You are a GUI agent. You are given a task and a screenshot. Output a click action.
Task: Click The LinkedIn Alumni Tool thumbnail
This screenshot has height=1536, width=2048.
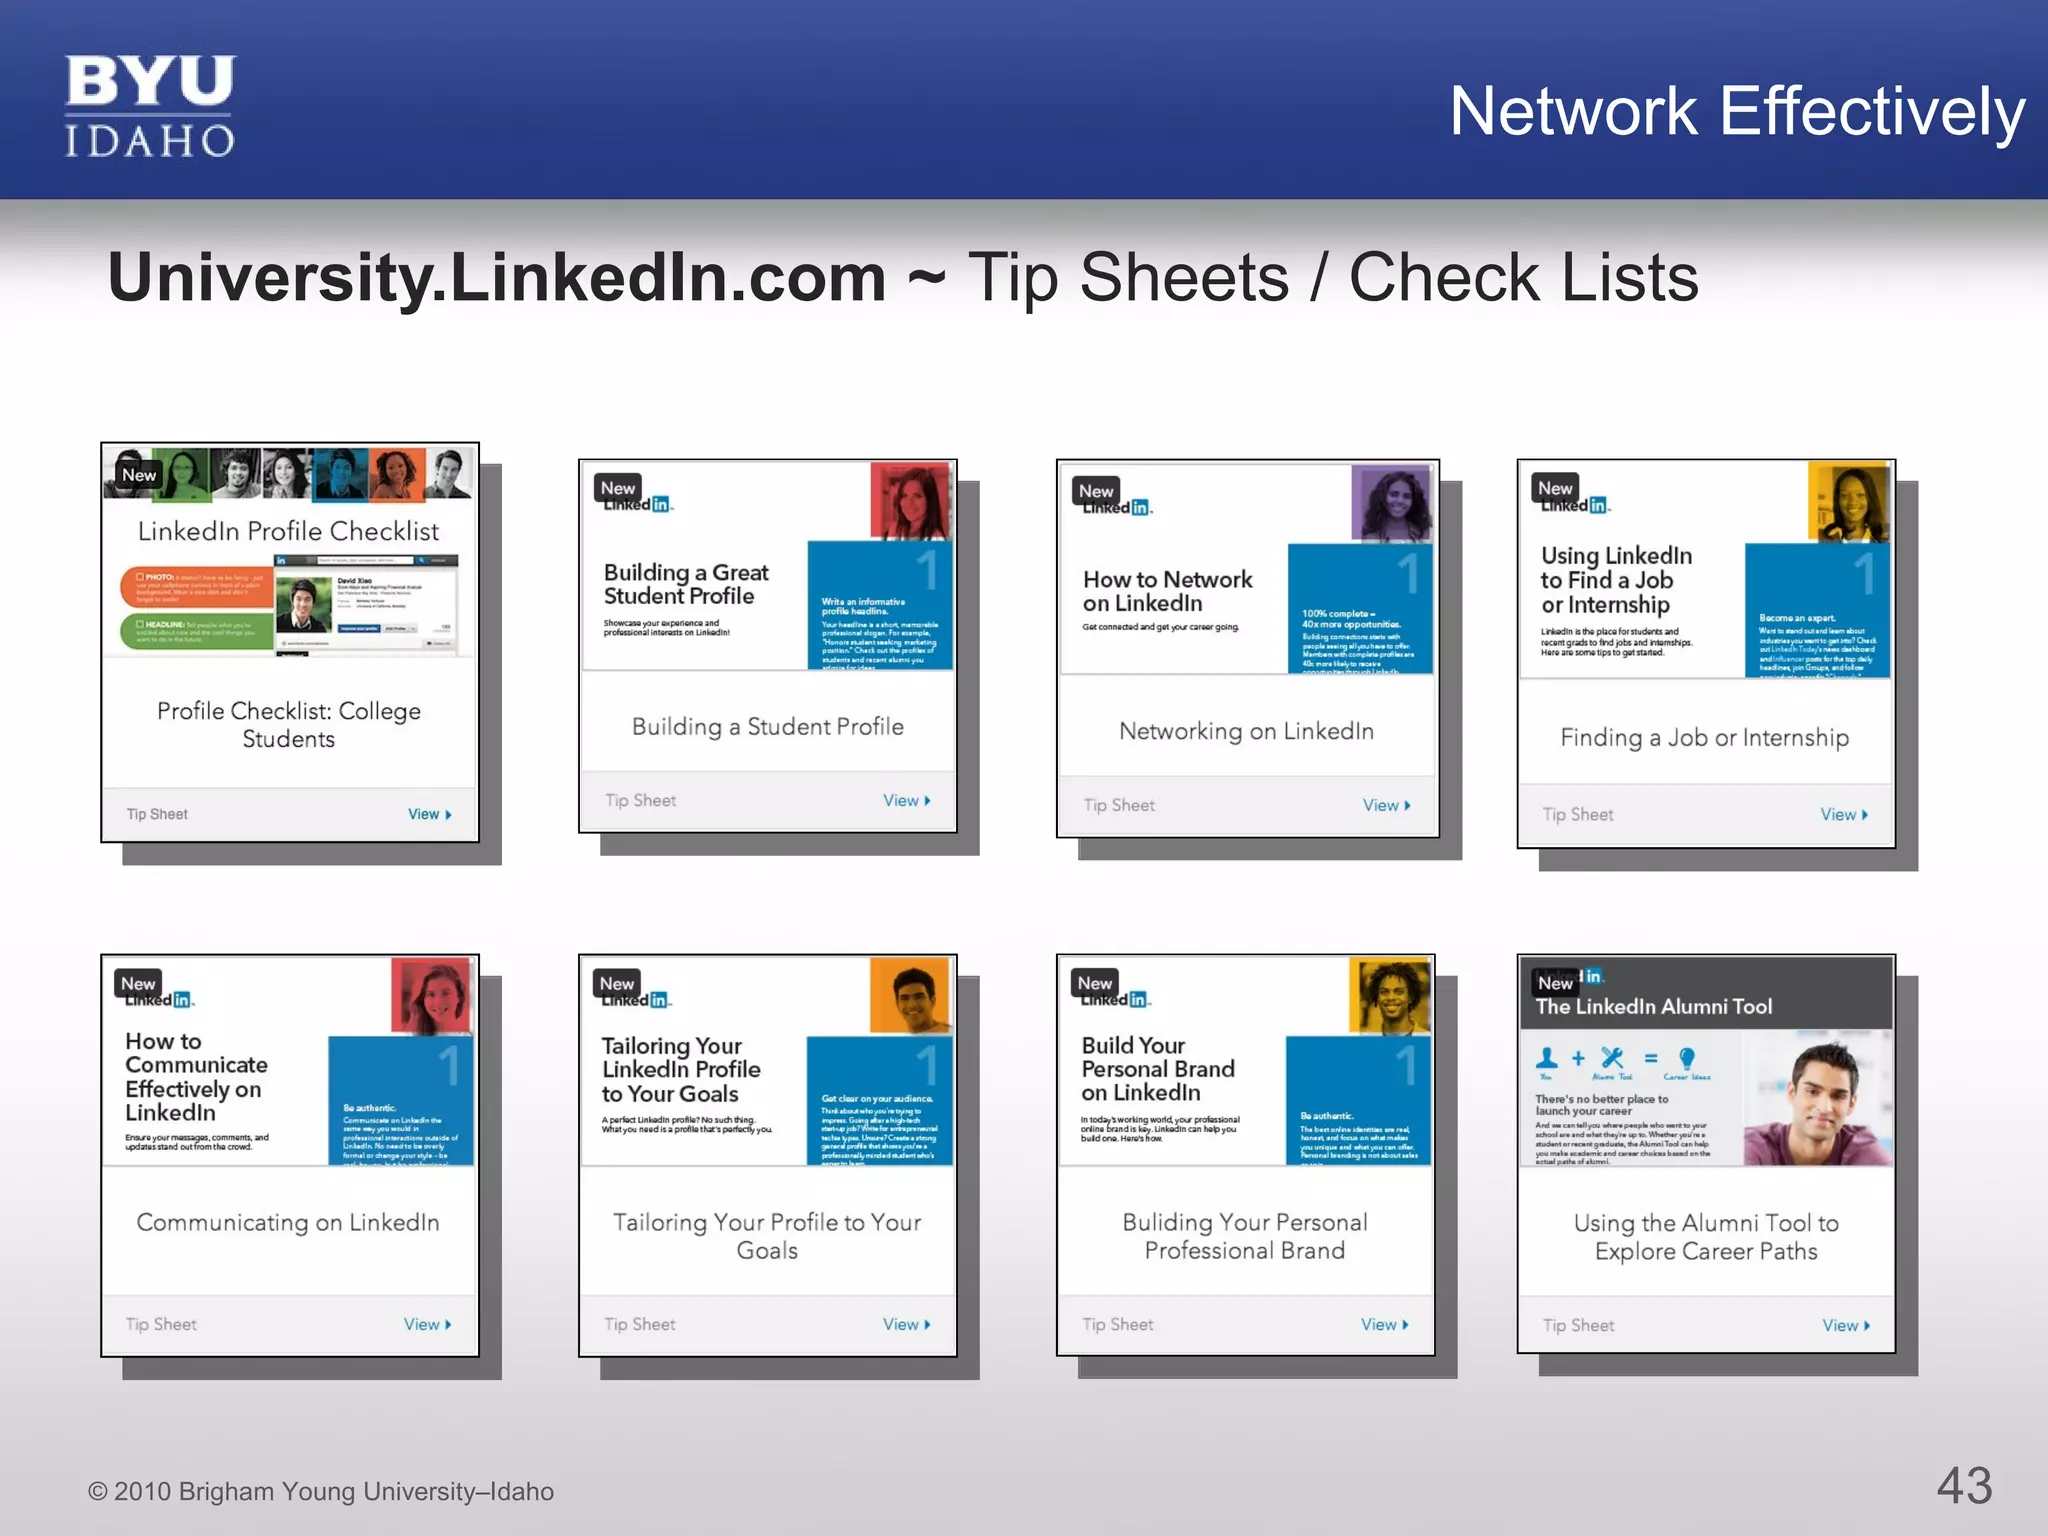(x=1705, y=1062)
